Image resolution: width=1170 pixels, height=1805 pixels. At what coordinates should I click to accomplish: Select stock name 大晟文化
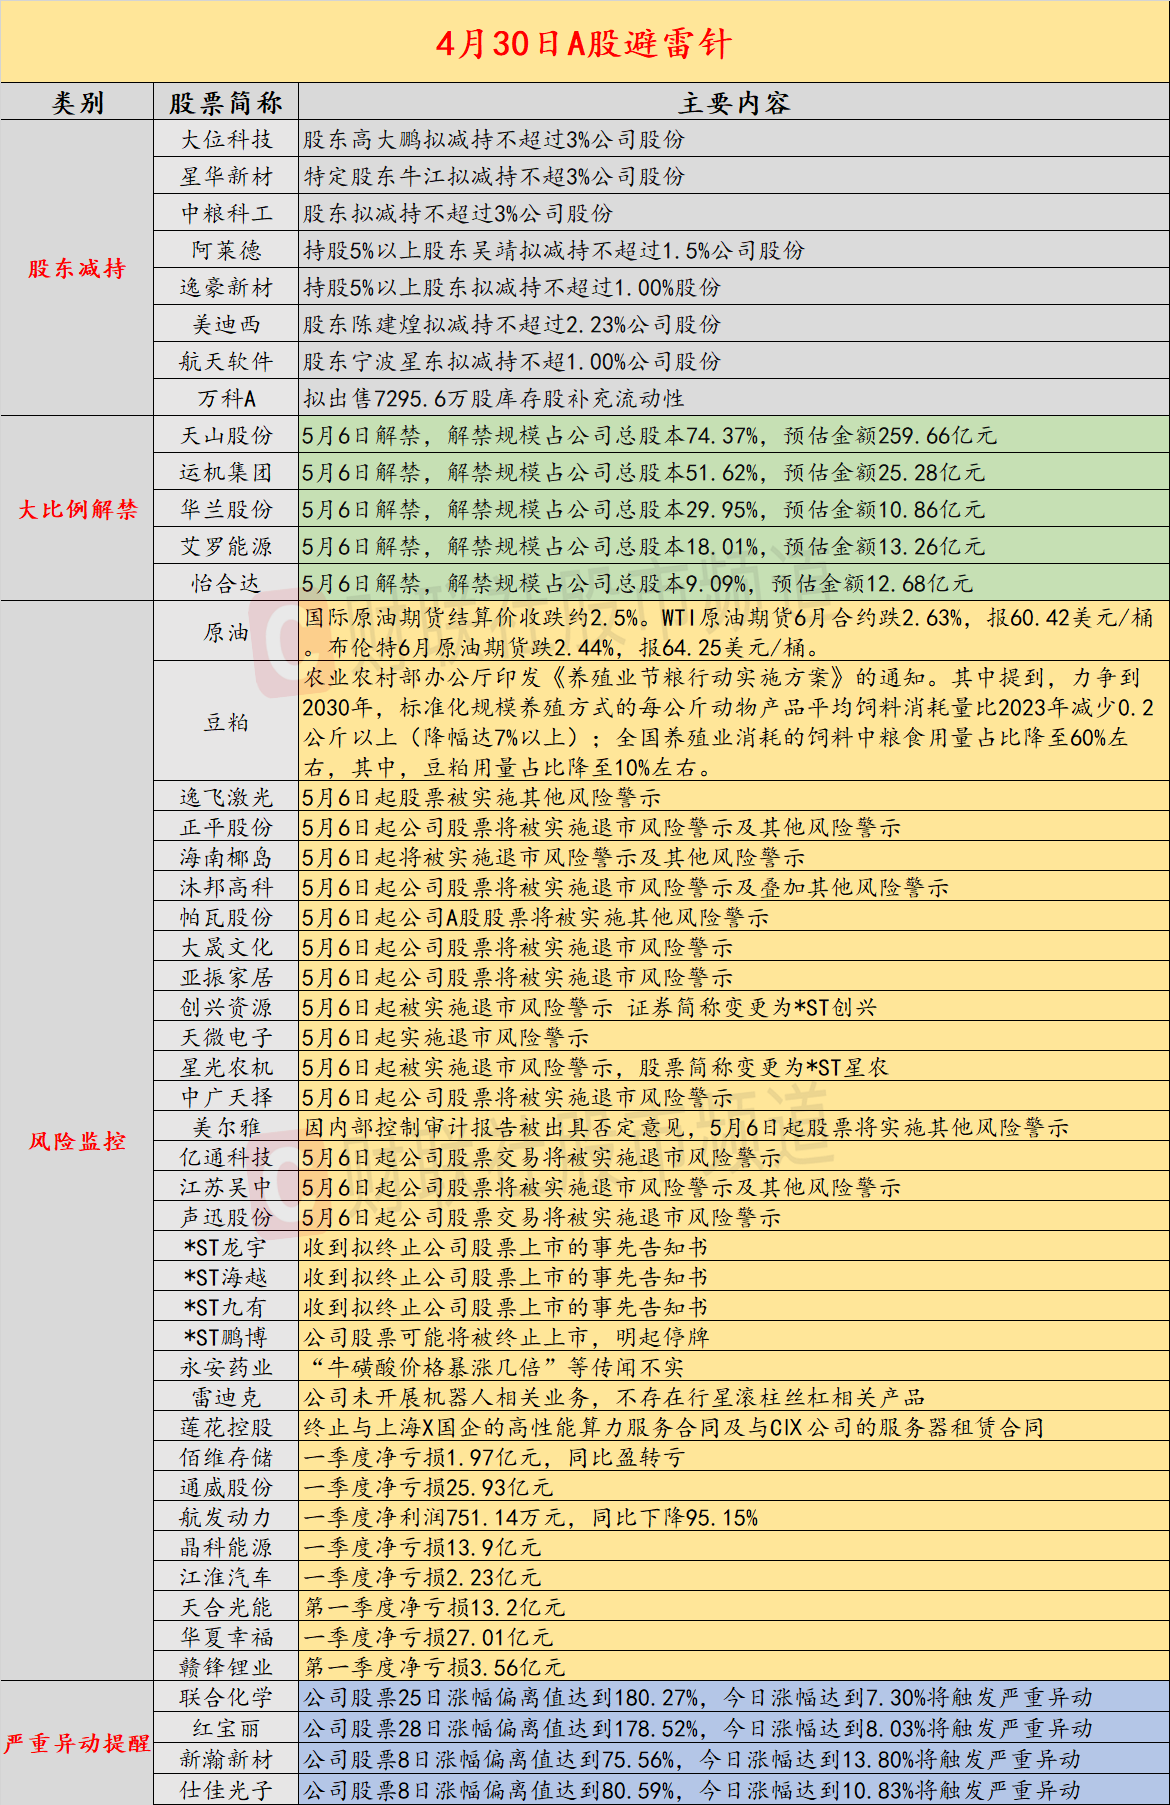coord(226,947)
